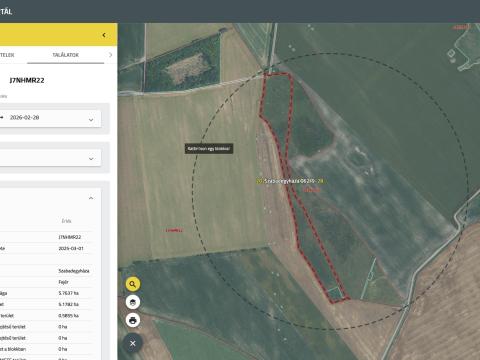Click the J7NHMR22 value in the table

tap(69, 237)
